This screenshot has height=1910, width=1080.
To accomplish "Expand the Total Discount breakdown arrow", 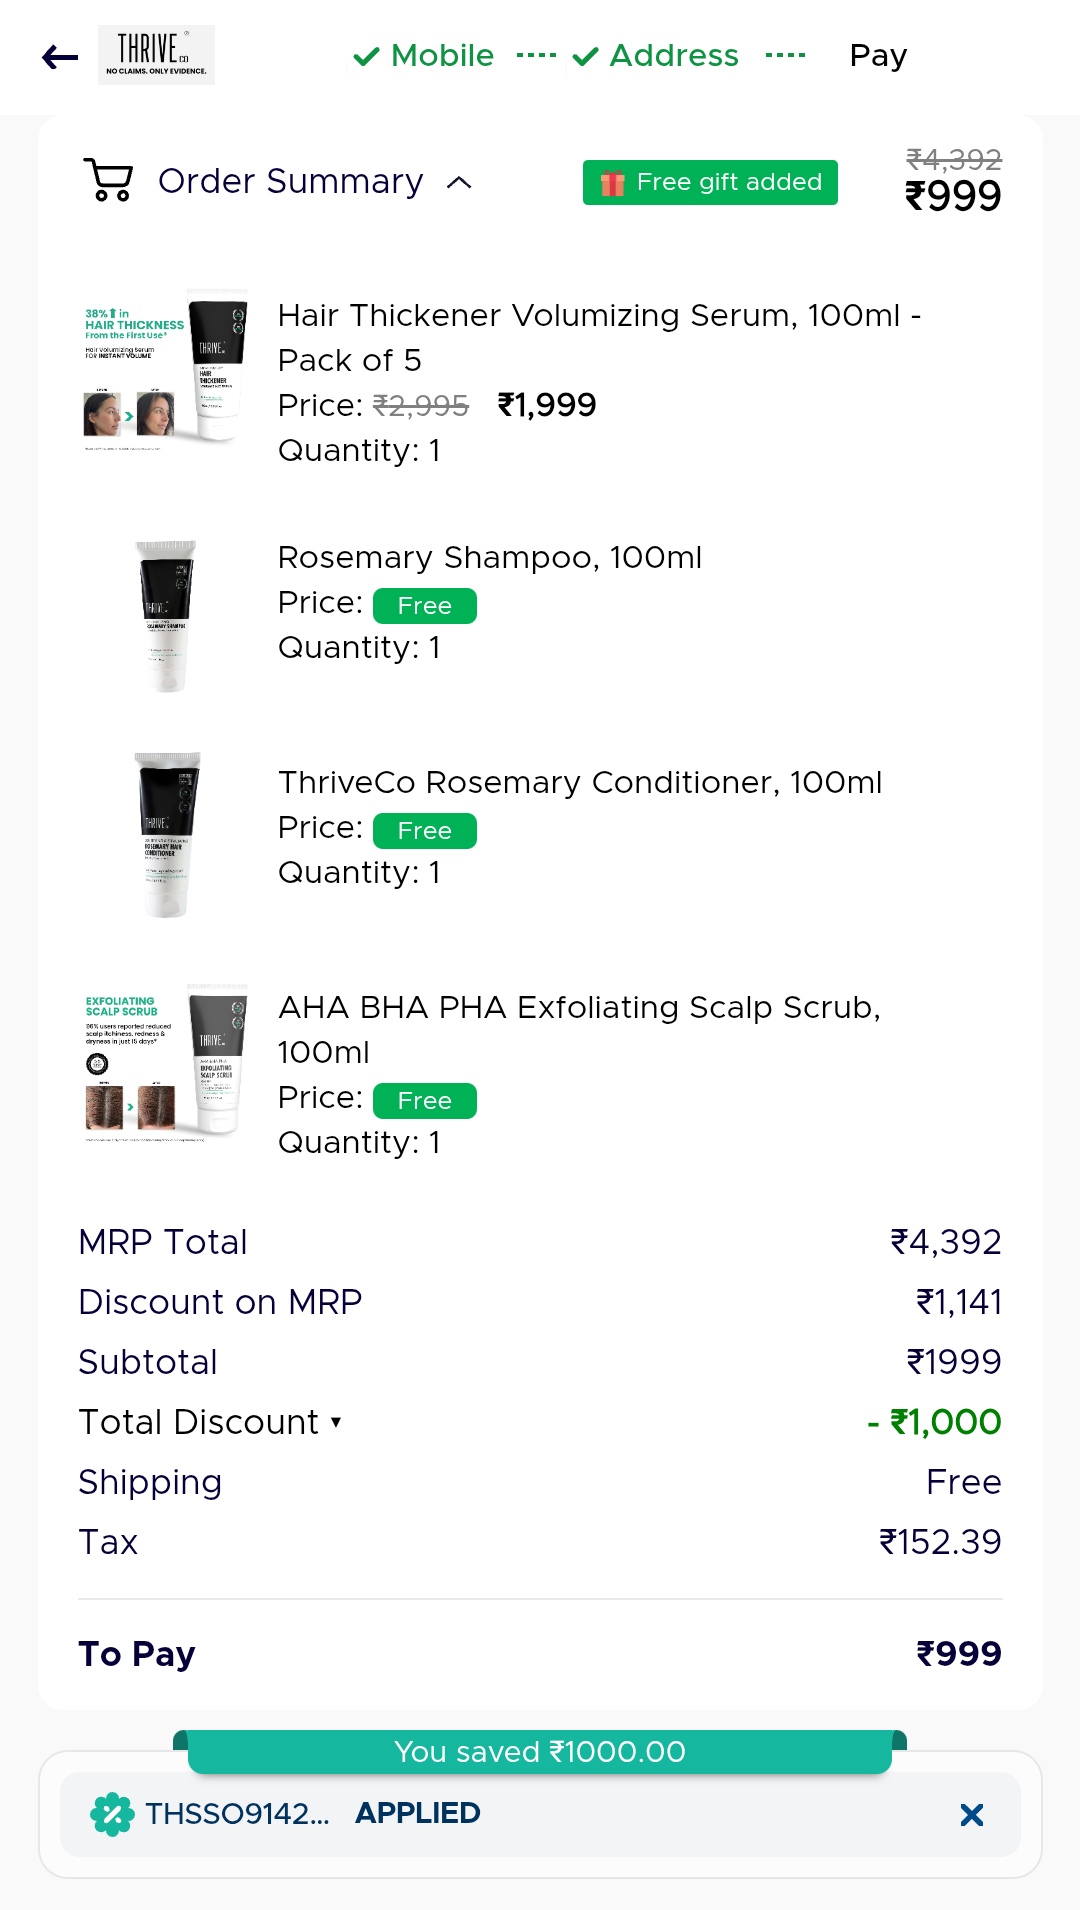I will coord(336,1422).
